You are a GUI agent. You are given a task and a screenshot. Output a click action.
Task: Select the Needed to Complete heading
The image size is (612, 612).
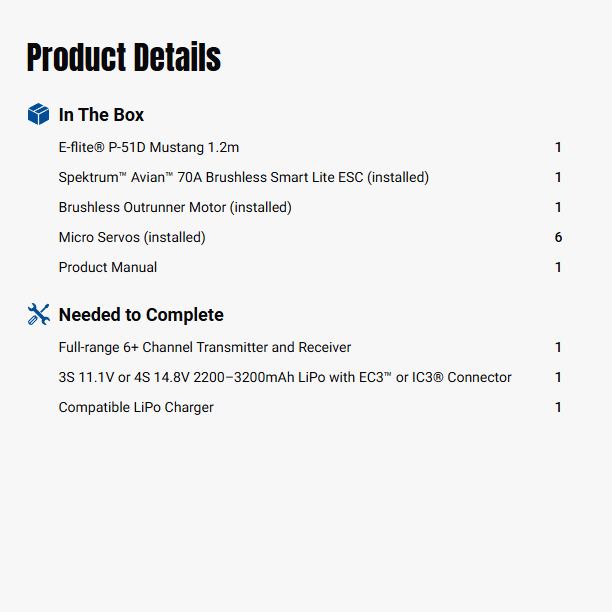tap(141, 315)
